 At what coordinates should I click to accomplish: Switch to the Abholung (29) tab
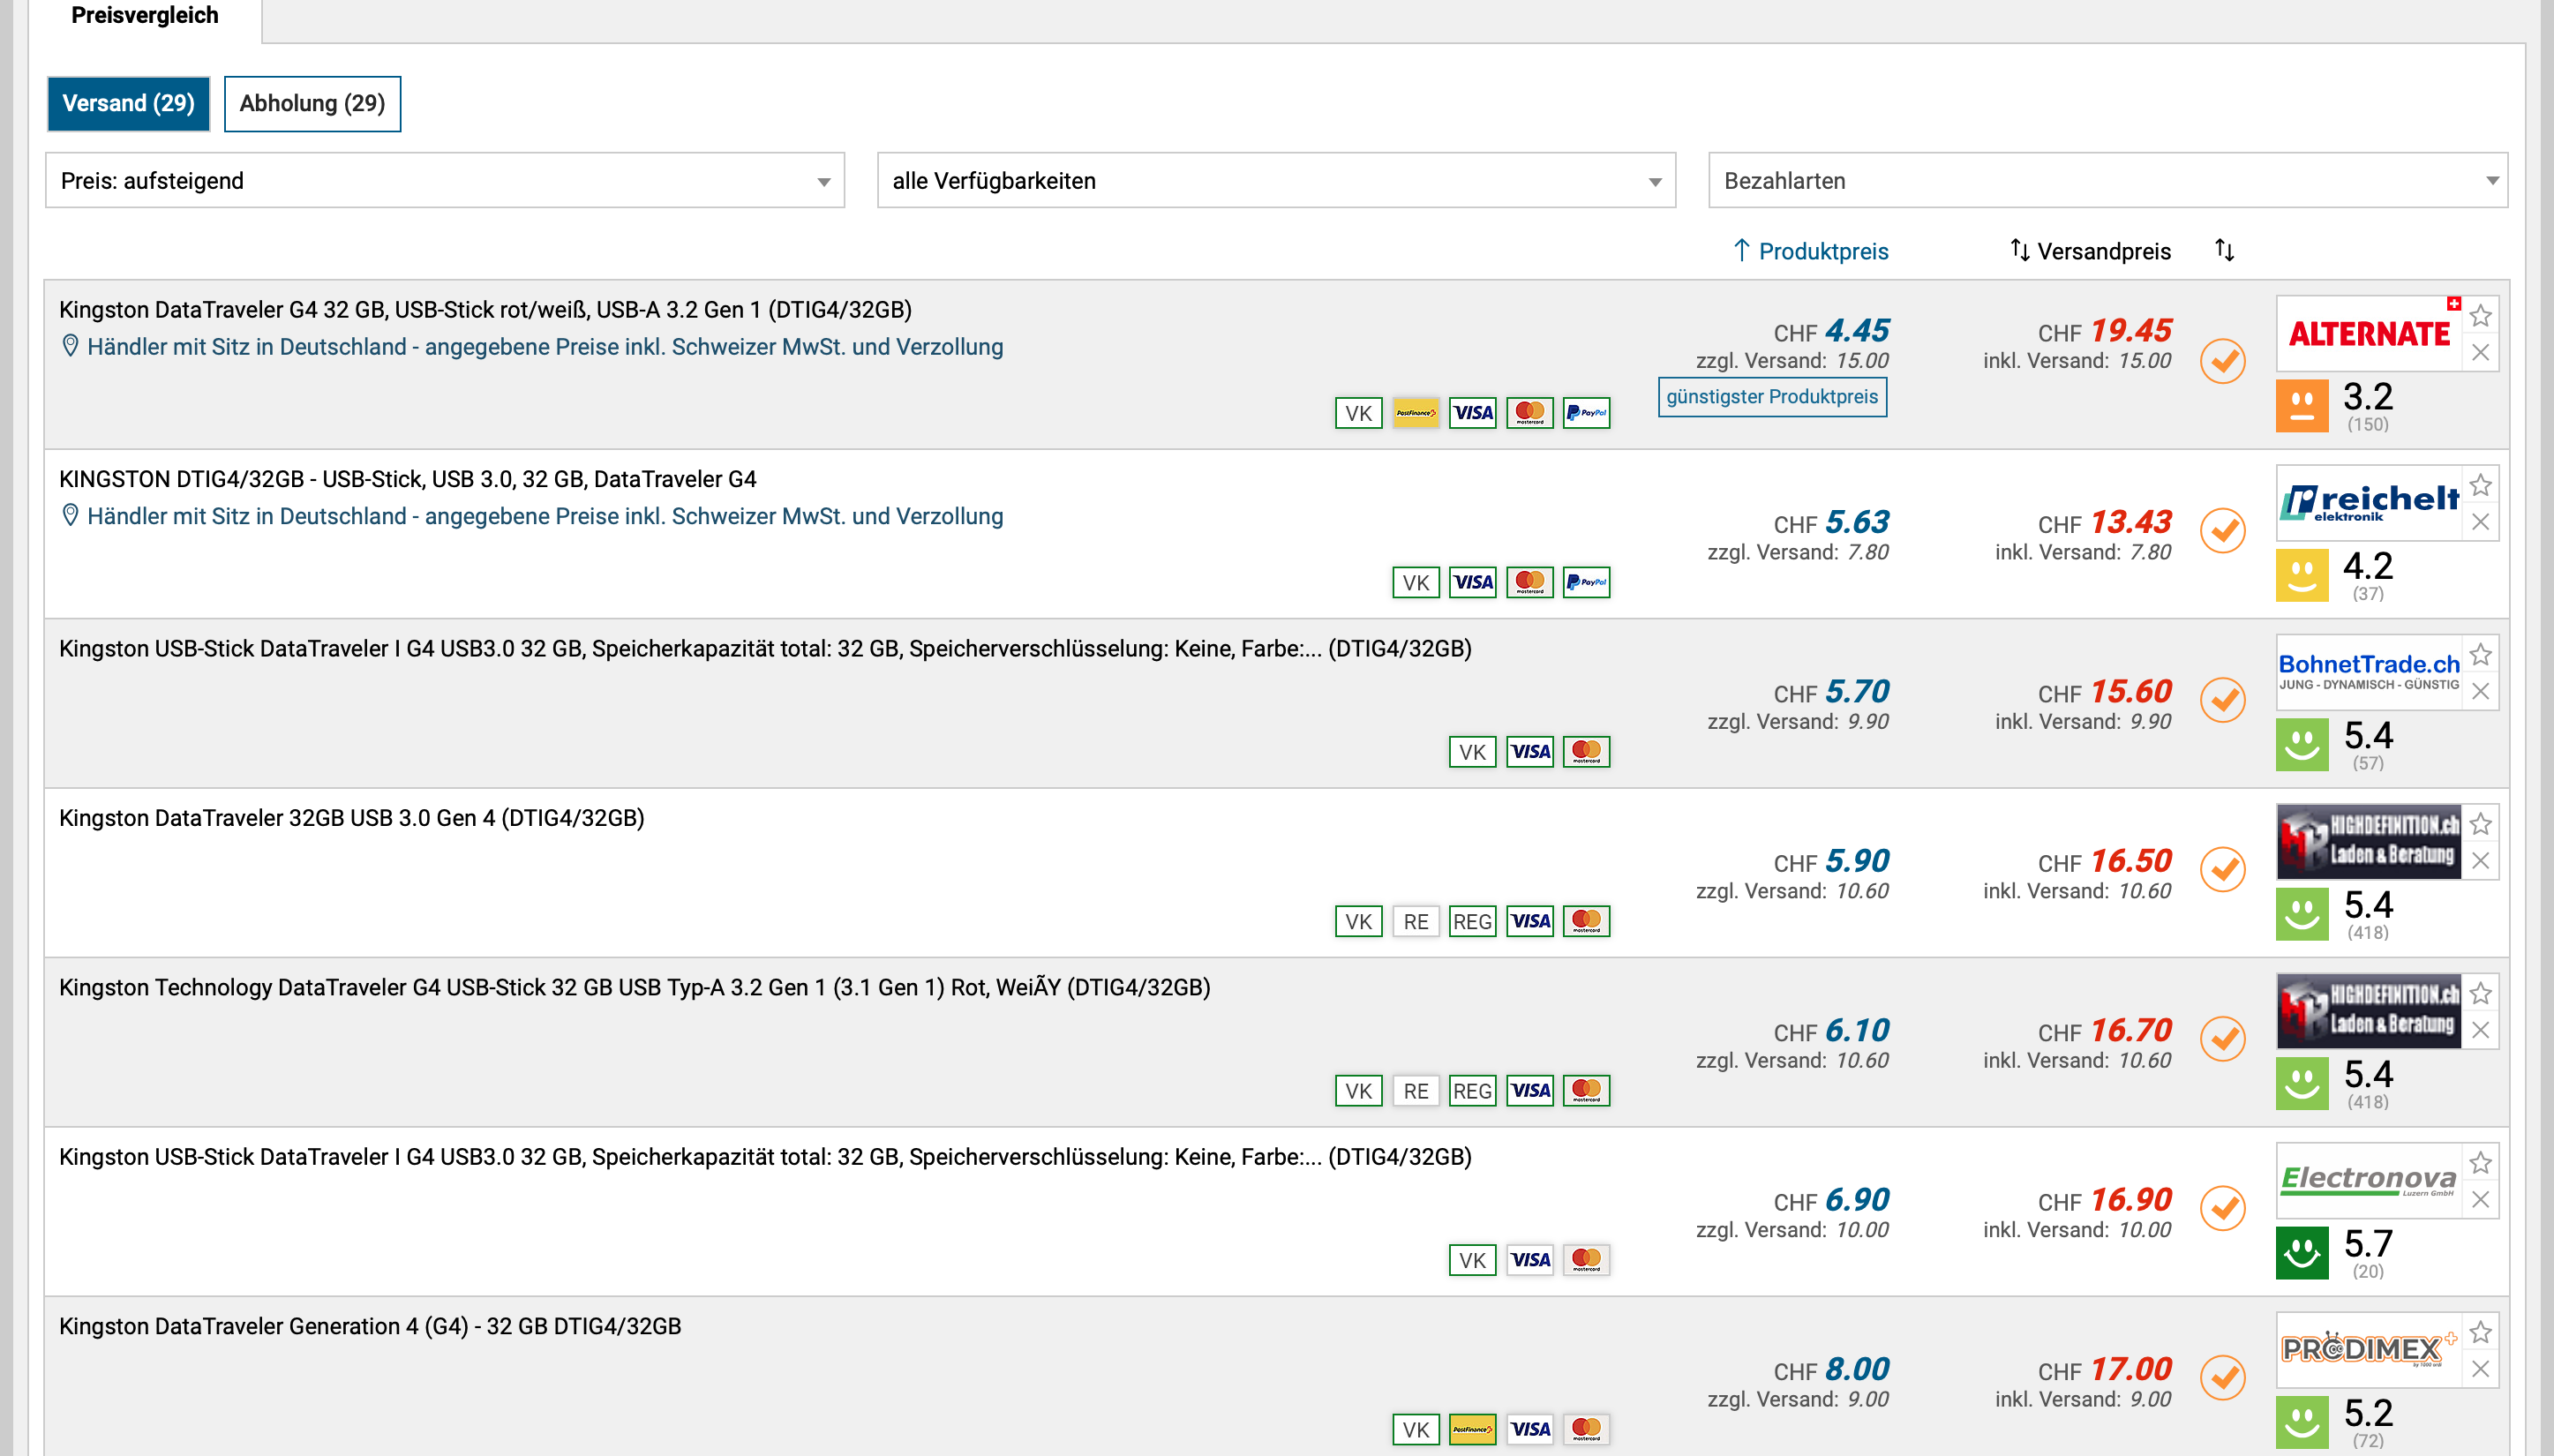point(312,104)
